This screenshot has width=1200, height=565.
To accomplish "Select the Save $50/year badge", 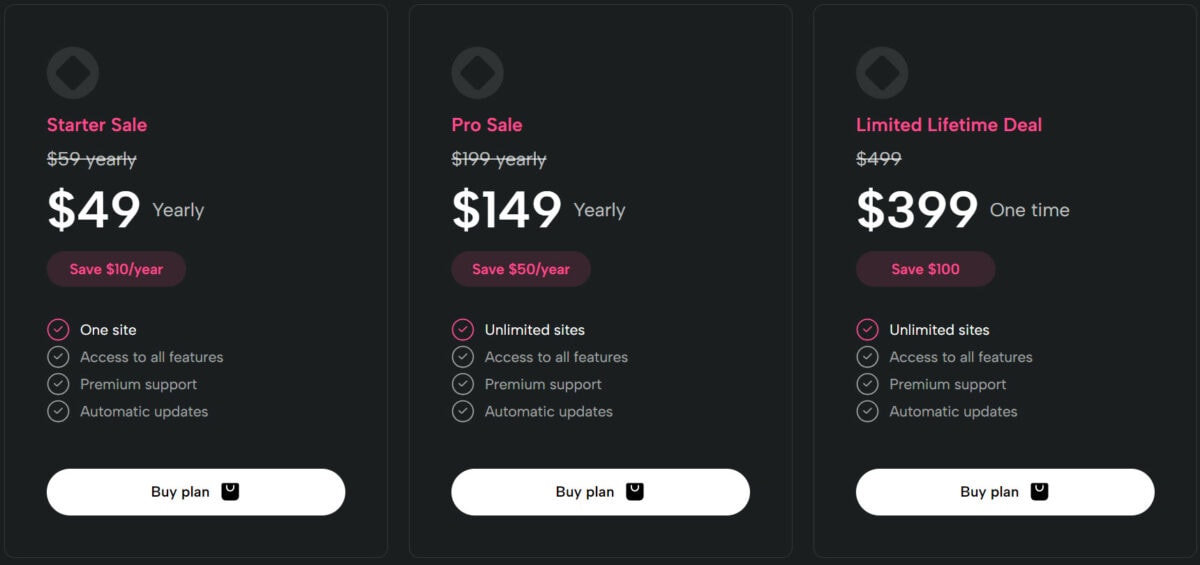I will pyautogui.click(x=521, y=269).
